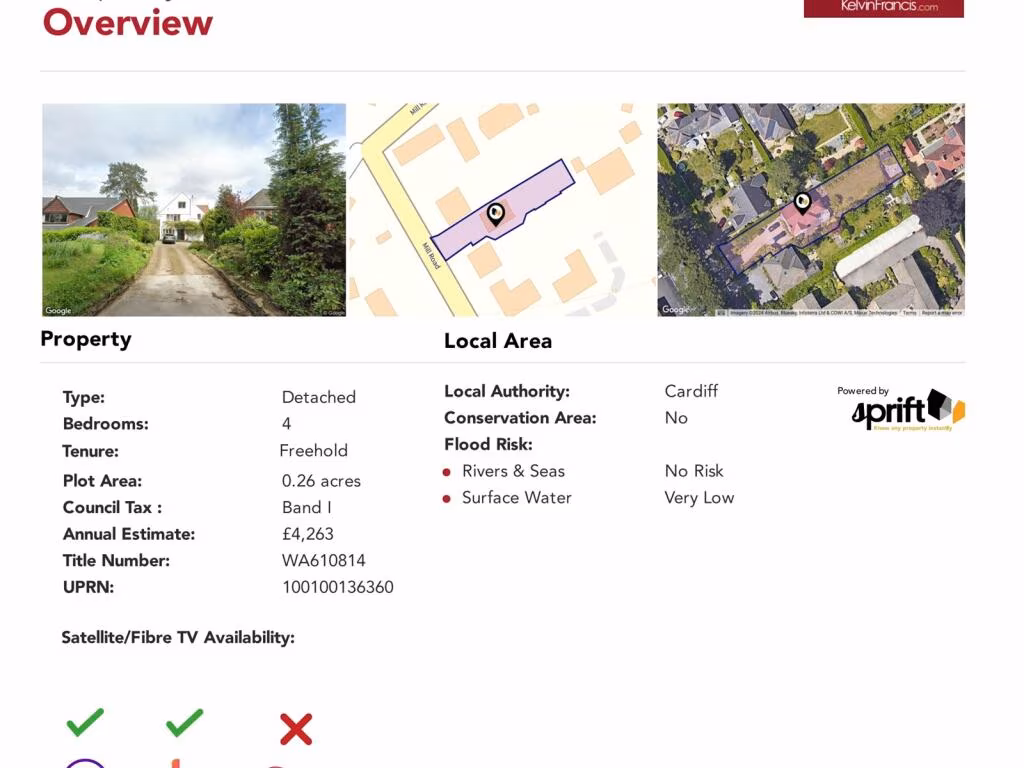
Task: Click the second green checkmark icon
Action: click(x=184, y=721)
